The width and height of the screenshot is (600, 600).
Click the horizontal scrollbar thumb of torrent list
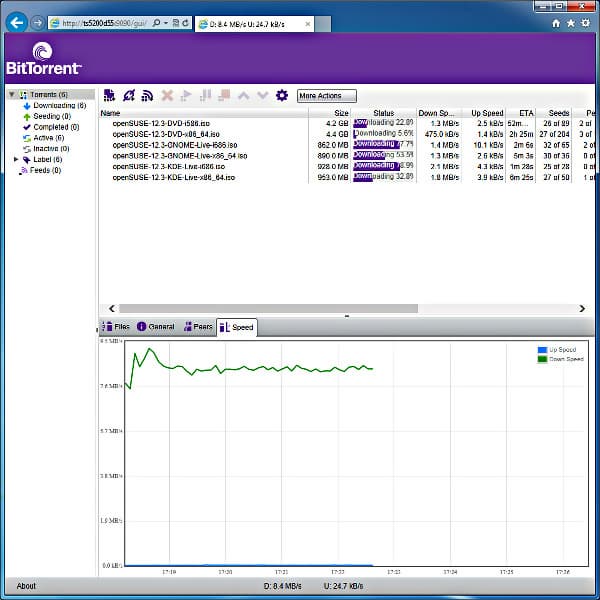tap(268, 308)
